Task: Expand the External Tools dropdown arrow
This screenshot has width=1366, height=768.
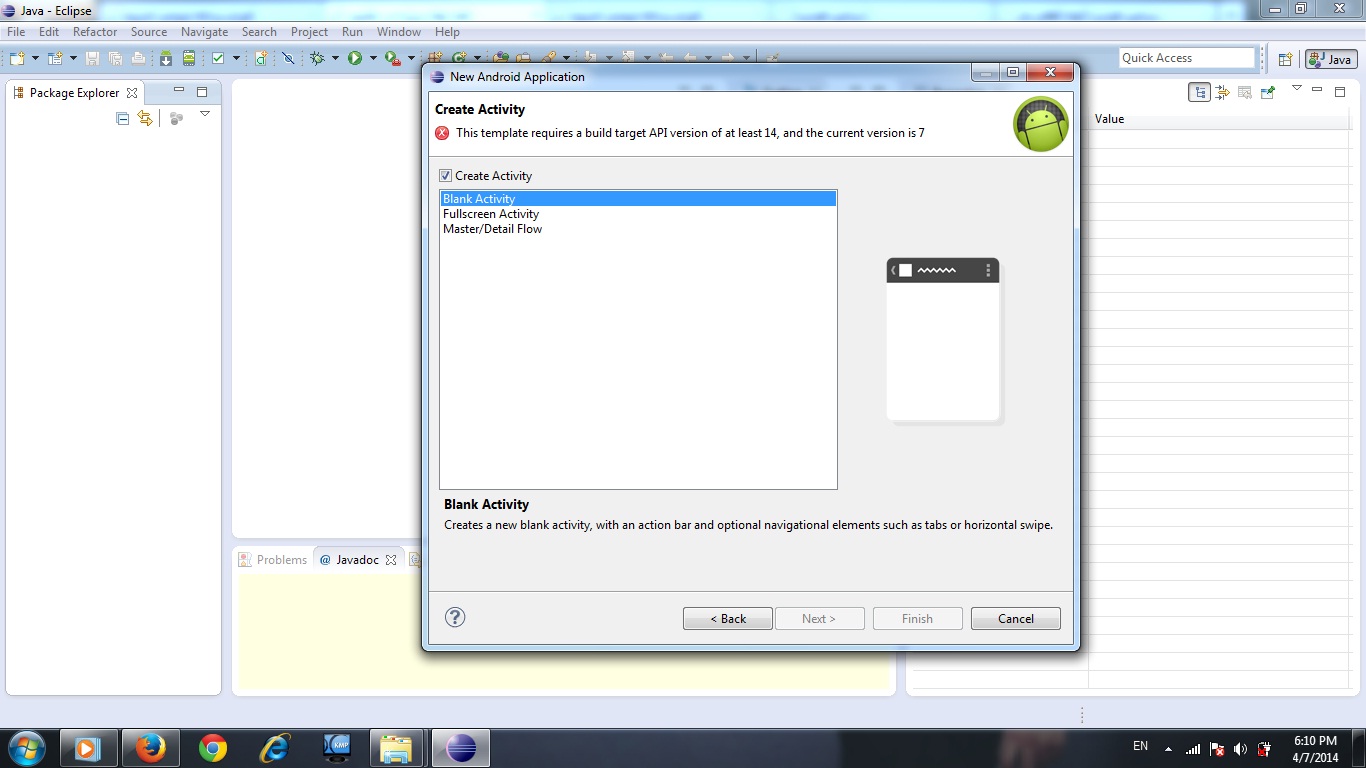Action: (x=411, y=58)
